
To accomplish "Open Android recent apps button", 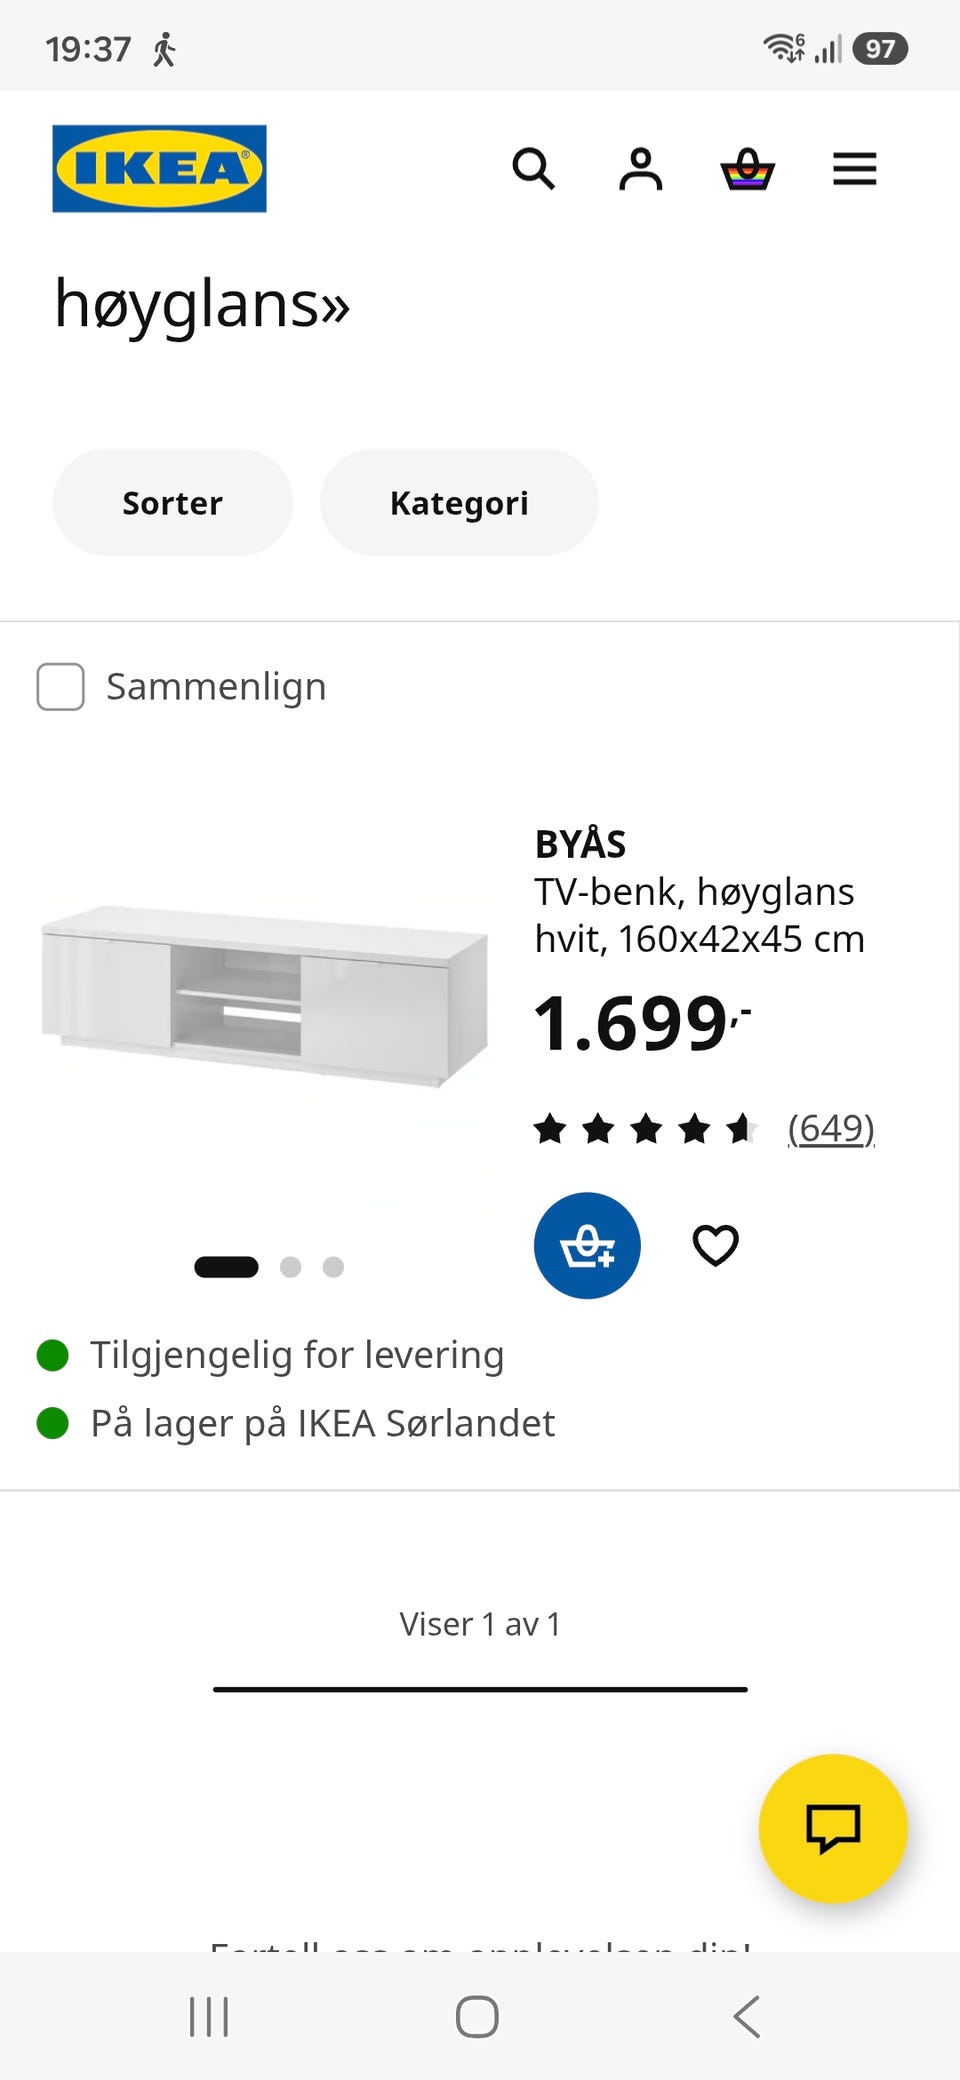I will (x=209, y=2016).
